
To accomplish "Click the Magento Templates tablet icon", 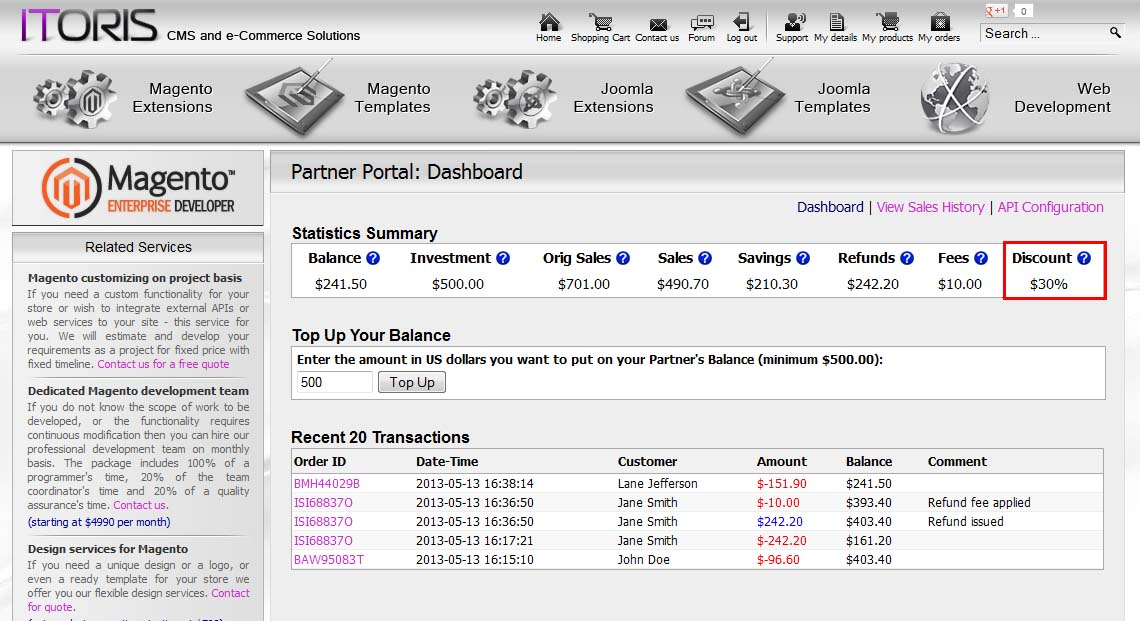I will [294, 98].
